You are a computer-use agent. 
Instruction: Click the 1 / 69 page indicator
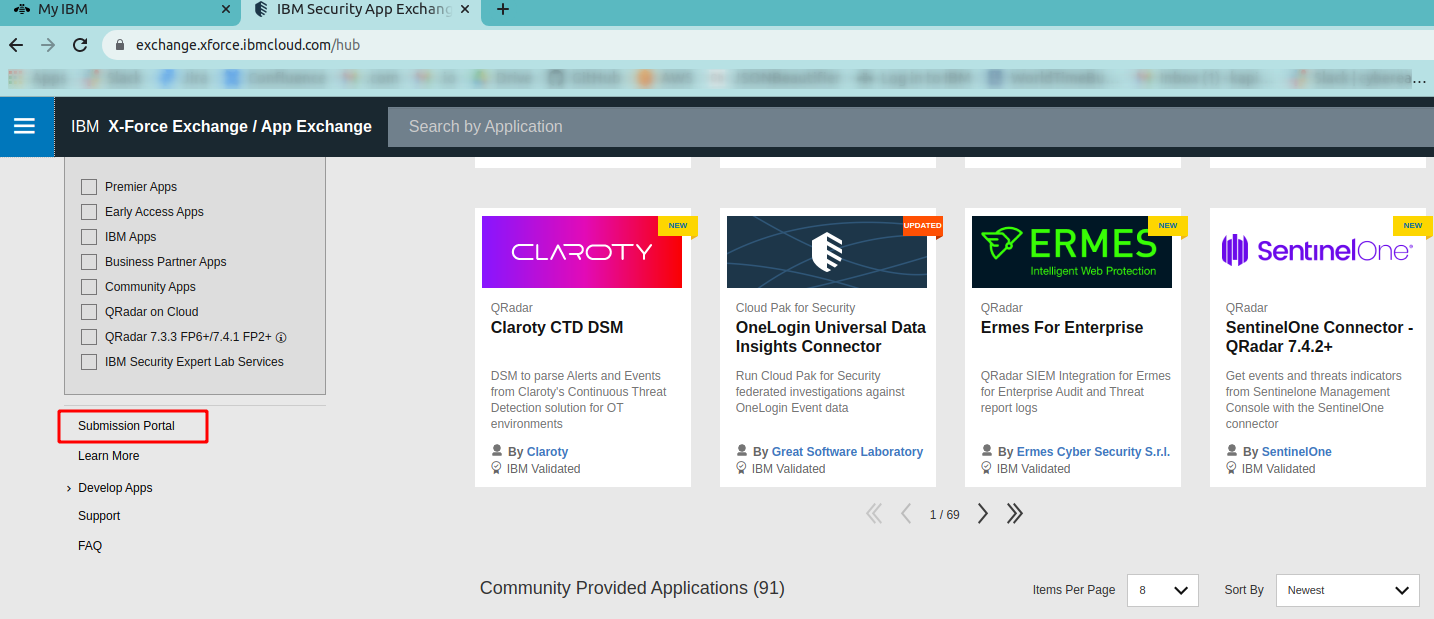(944, 515)
